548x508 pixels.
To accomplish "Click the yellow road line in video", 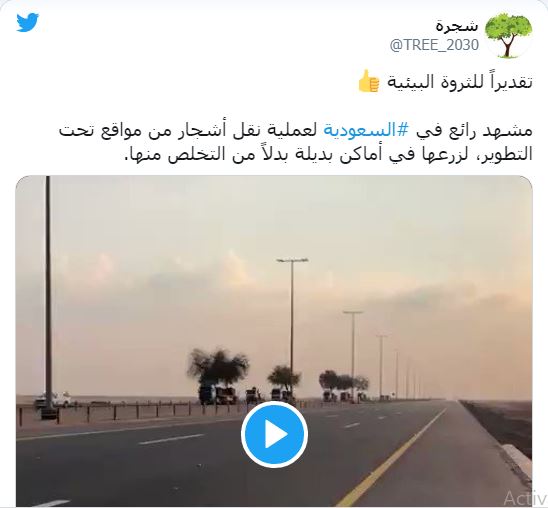I will click(391, 457).
